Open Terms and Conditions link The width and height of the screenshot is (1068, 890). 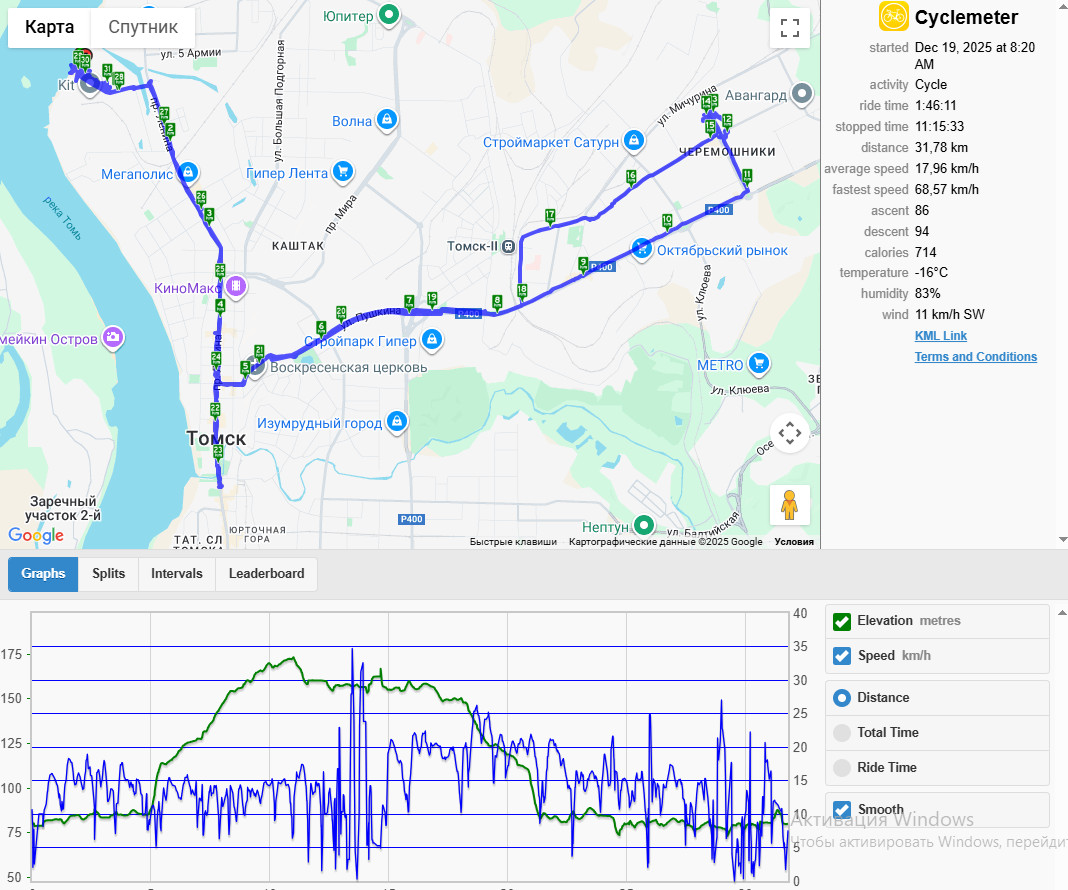point(975,357)
